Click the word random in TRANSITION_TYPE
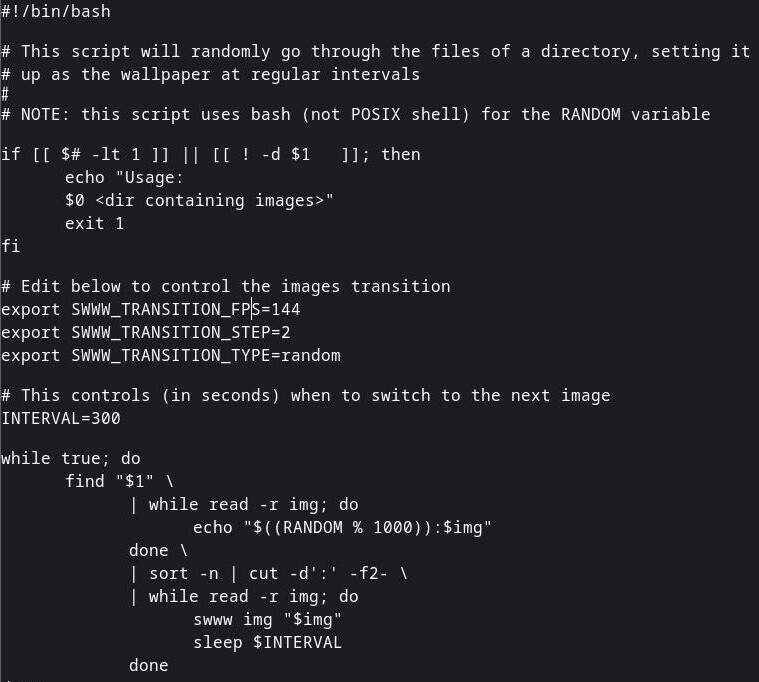Image resolution: width=759 pixels, height=682 pixels. pyautogui.click(x=311, y=356)
